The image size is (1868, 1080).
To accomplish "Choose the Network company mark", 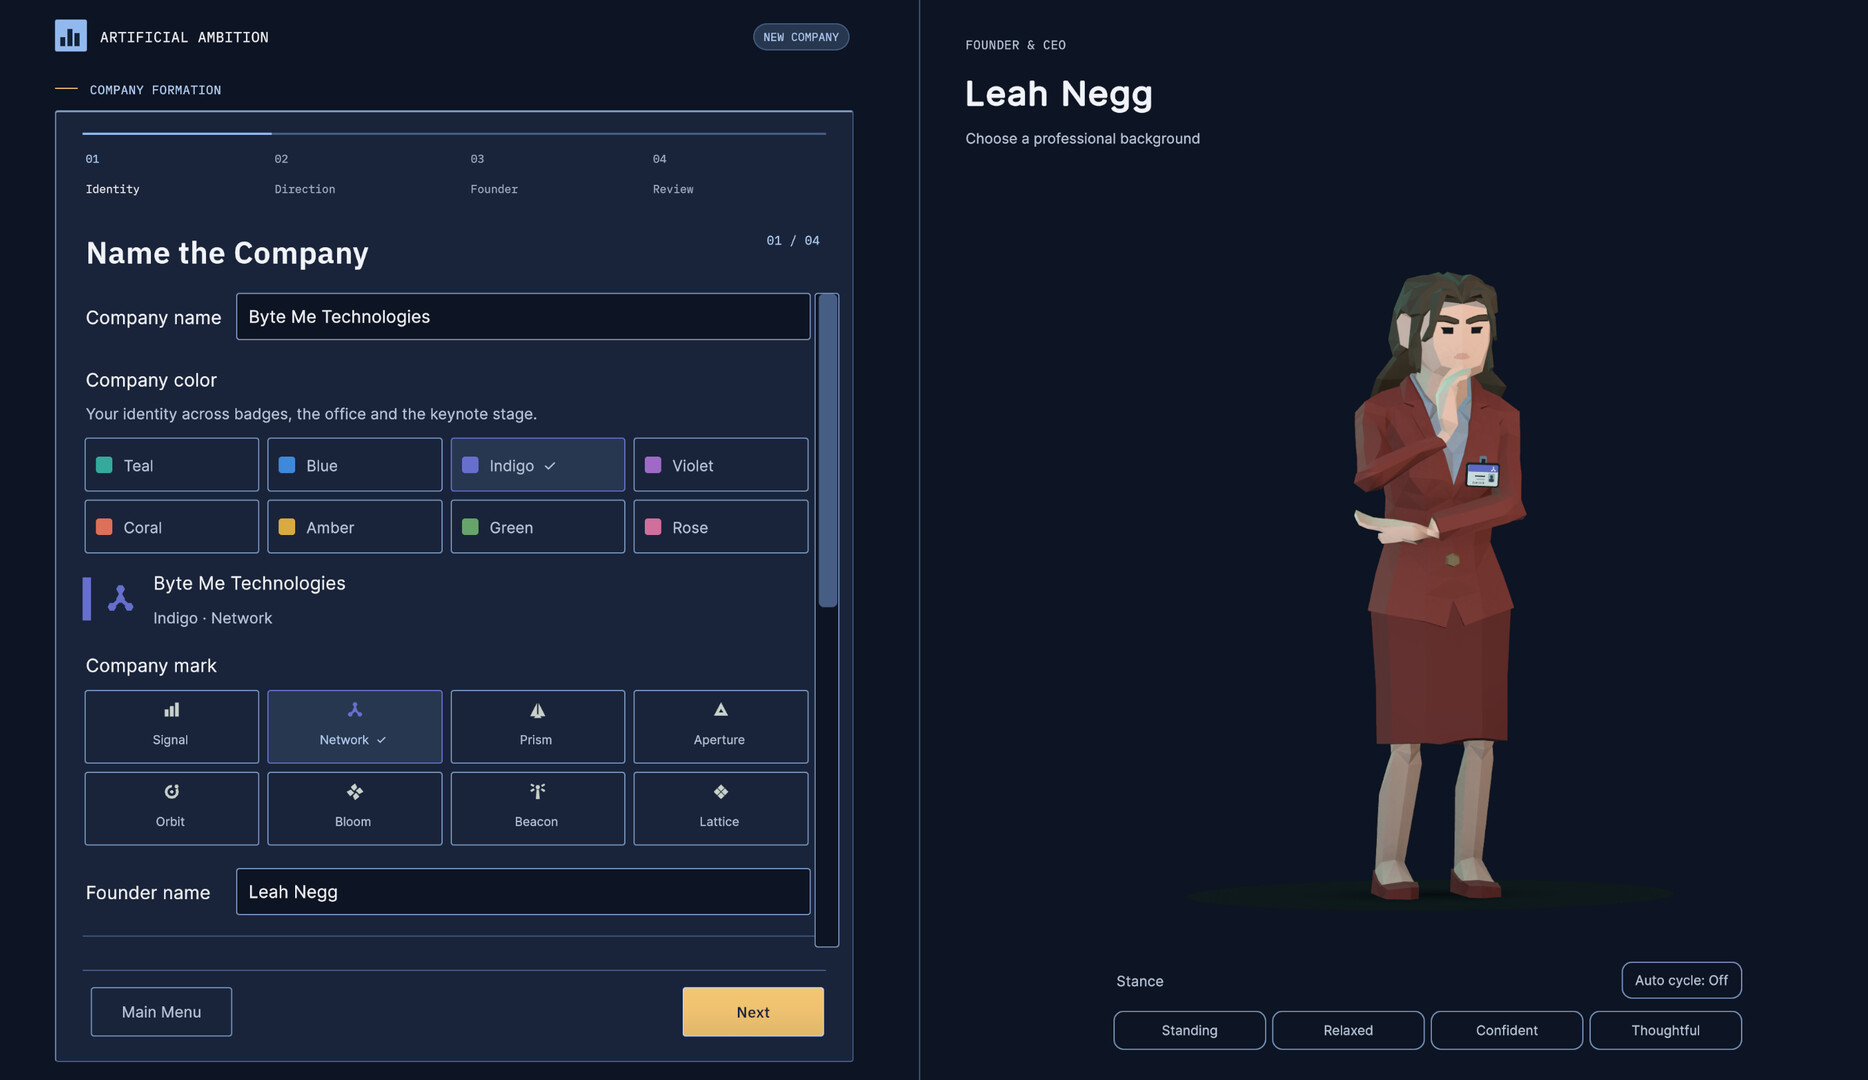I will 355,726.
